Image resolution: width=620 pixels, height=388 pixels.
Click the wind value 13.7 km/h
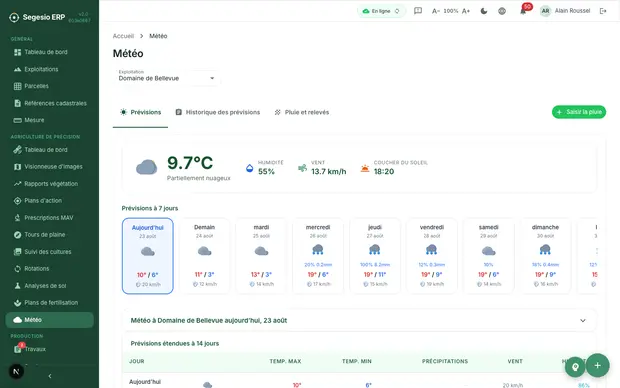[x=329, y=172]
